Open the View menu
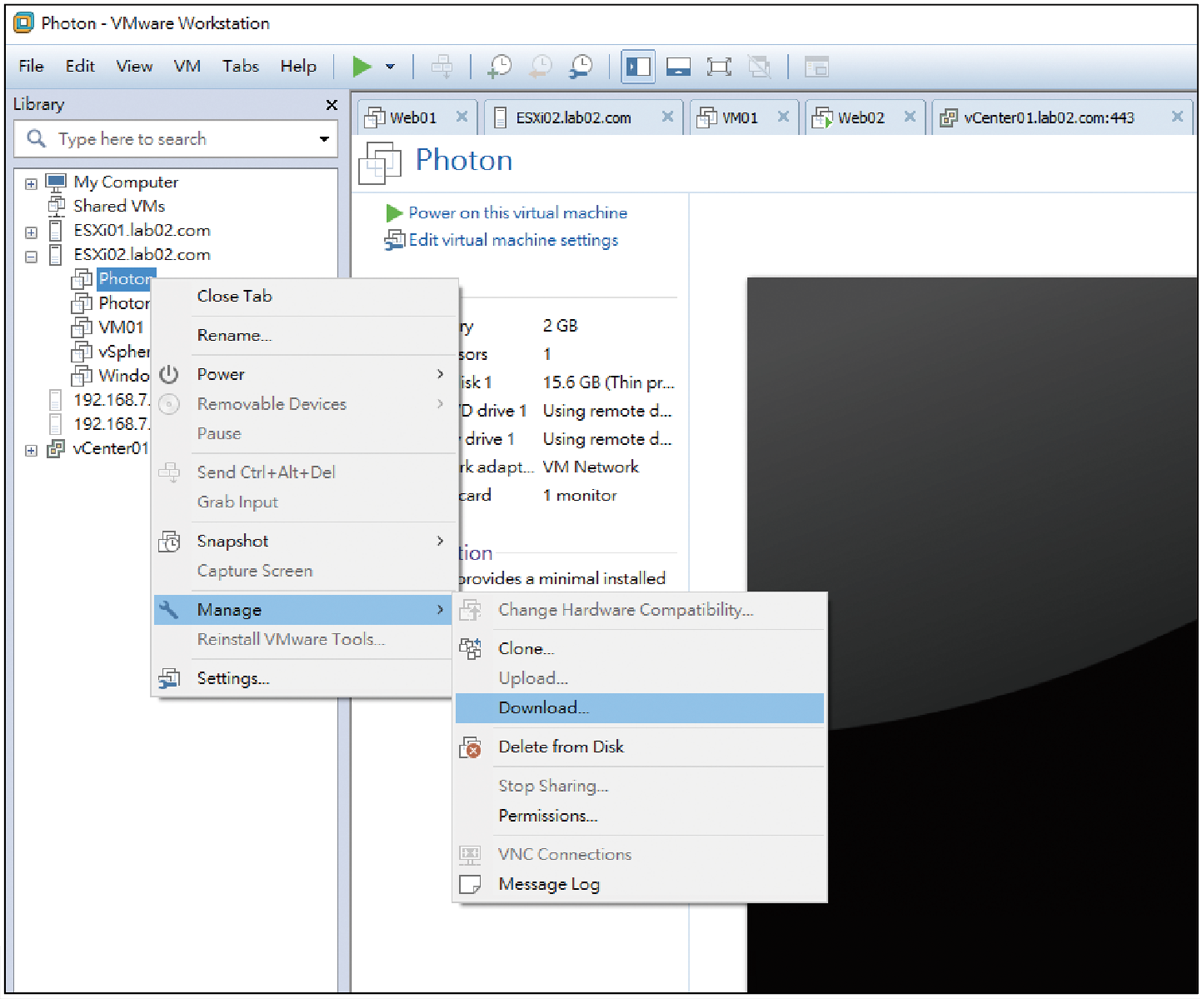The image size is (1200, 999). pyautogui.click(x=134, y=67)
